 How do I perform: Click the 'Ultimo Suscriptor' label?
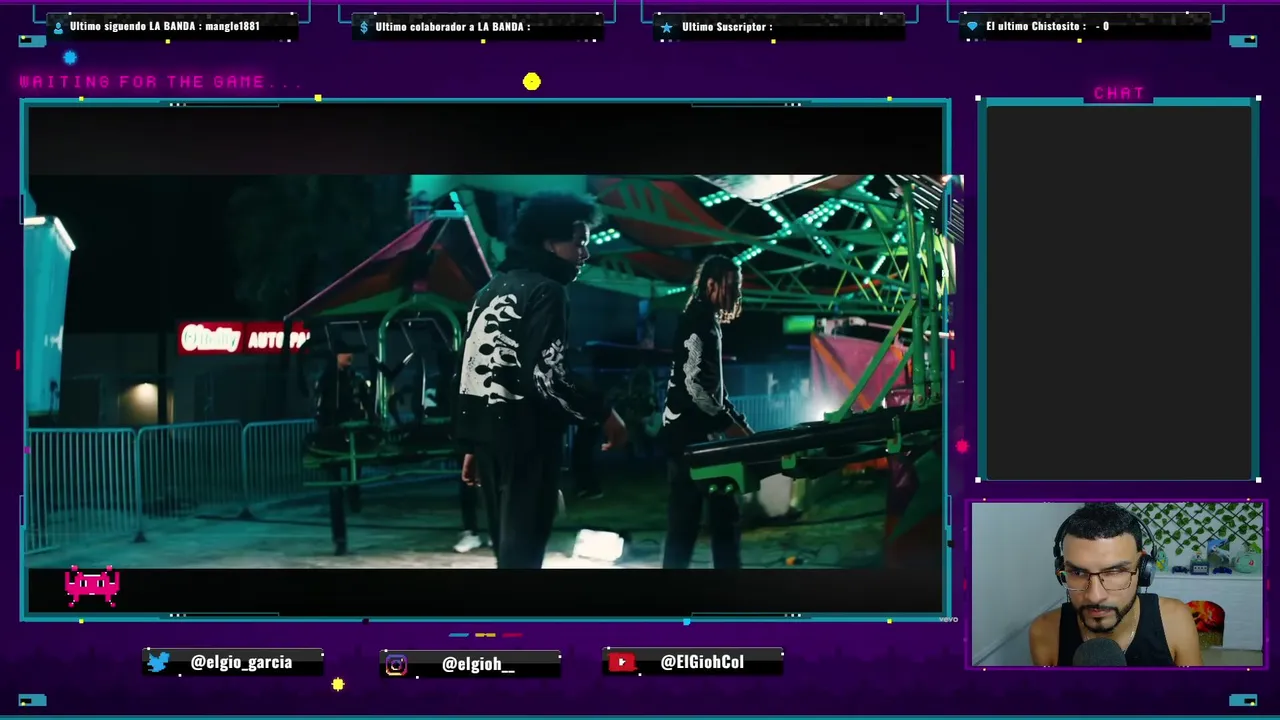pos(727,26)
